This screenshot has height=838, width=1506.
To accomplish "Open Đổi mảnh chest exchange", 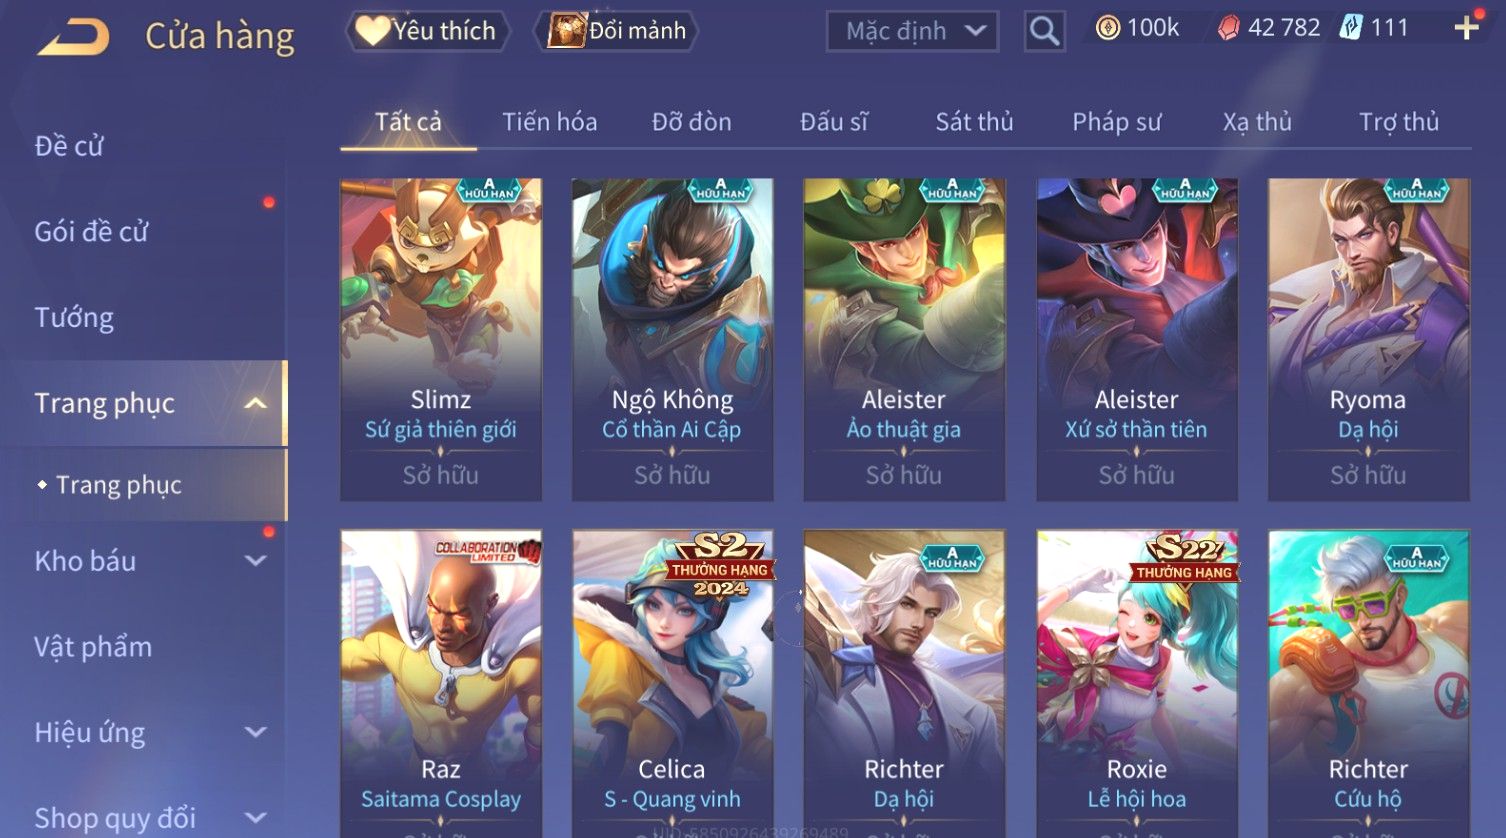I will click(616, 31).
